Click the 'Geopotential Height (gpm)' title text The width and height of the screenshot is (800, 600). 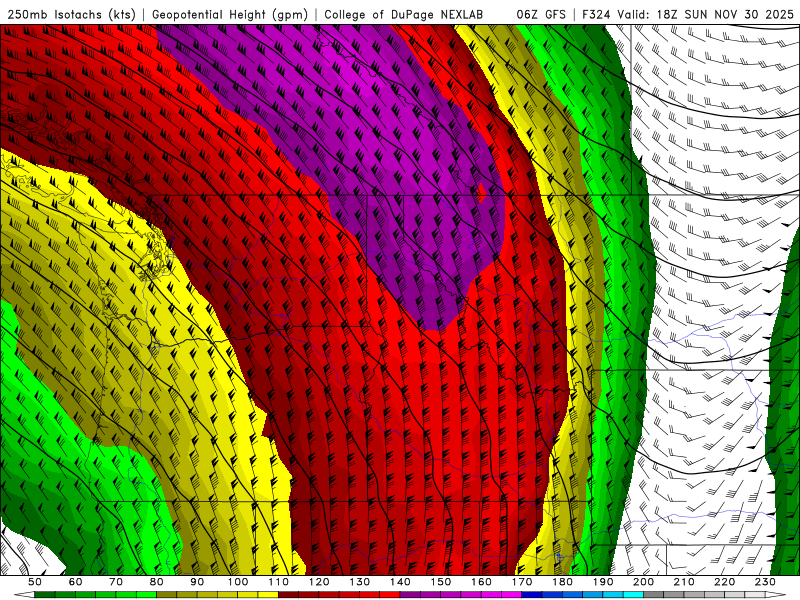[x=230, y=14]
